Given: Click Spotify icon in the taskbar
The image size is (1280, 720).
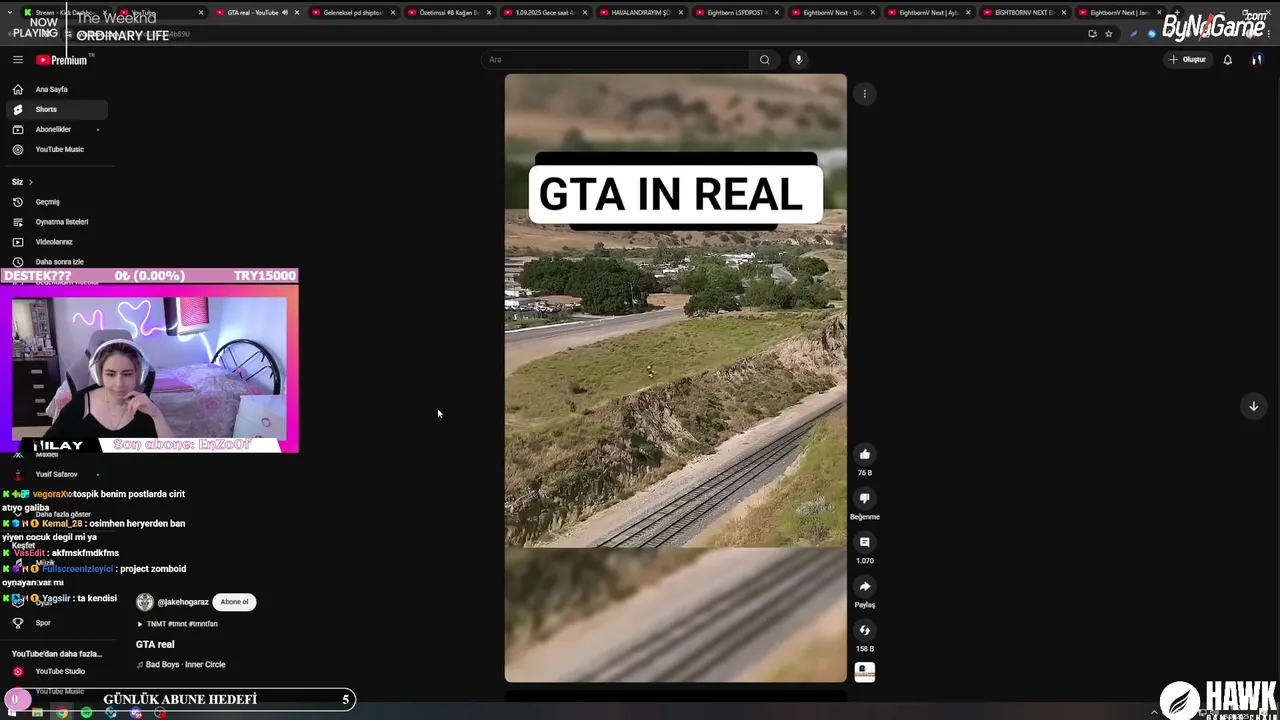Looking at the screenshot, I should click(x=86, y=712).
